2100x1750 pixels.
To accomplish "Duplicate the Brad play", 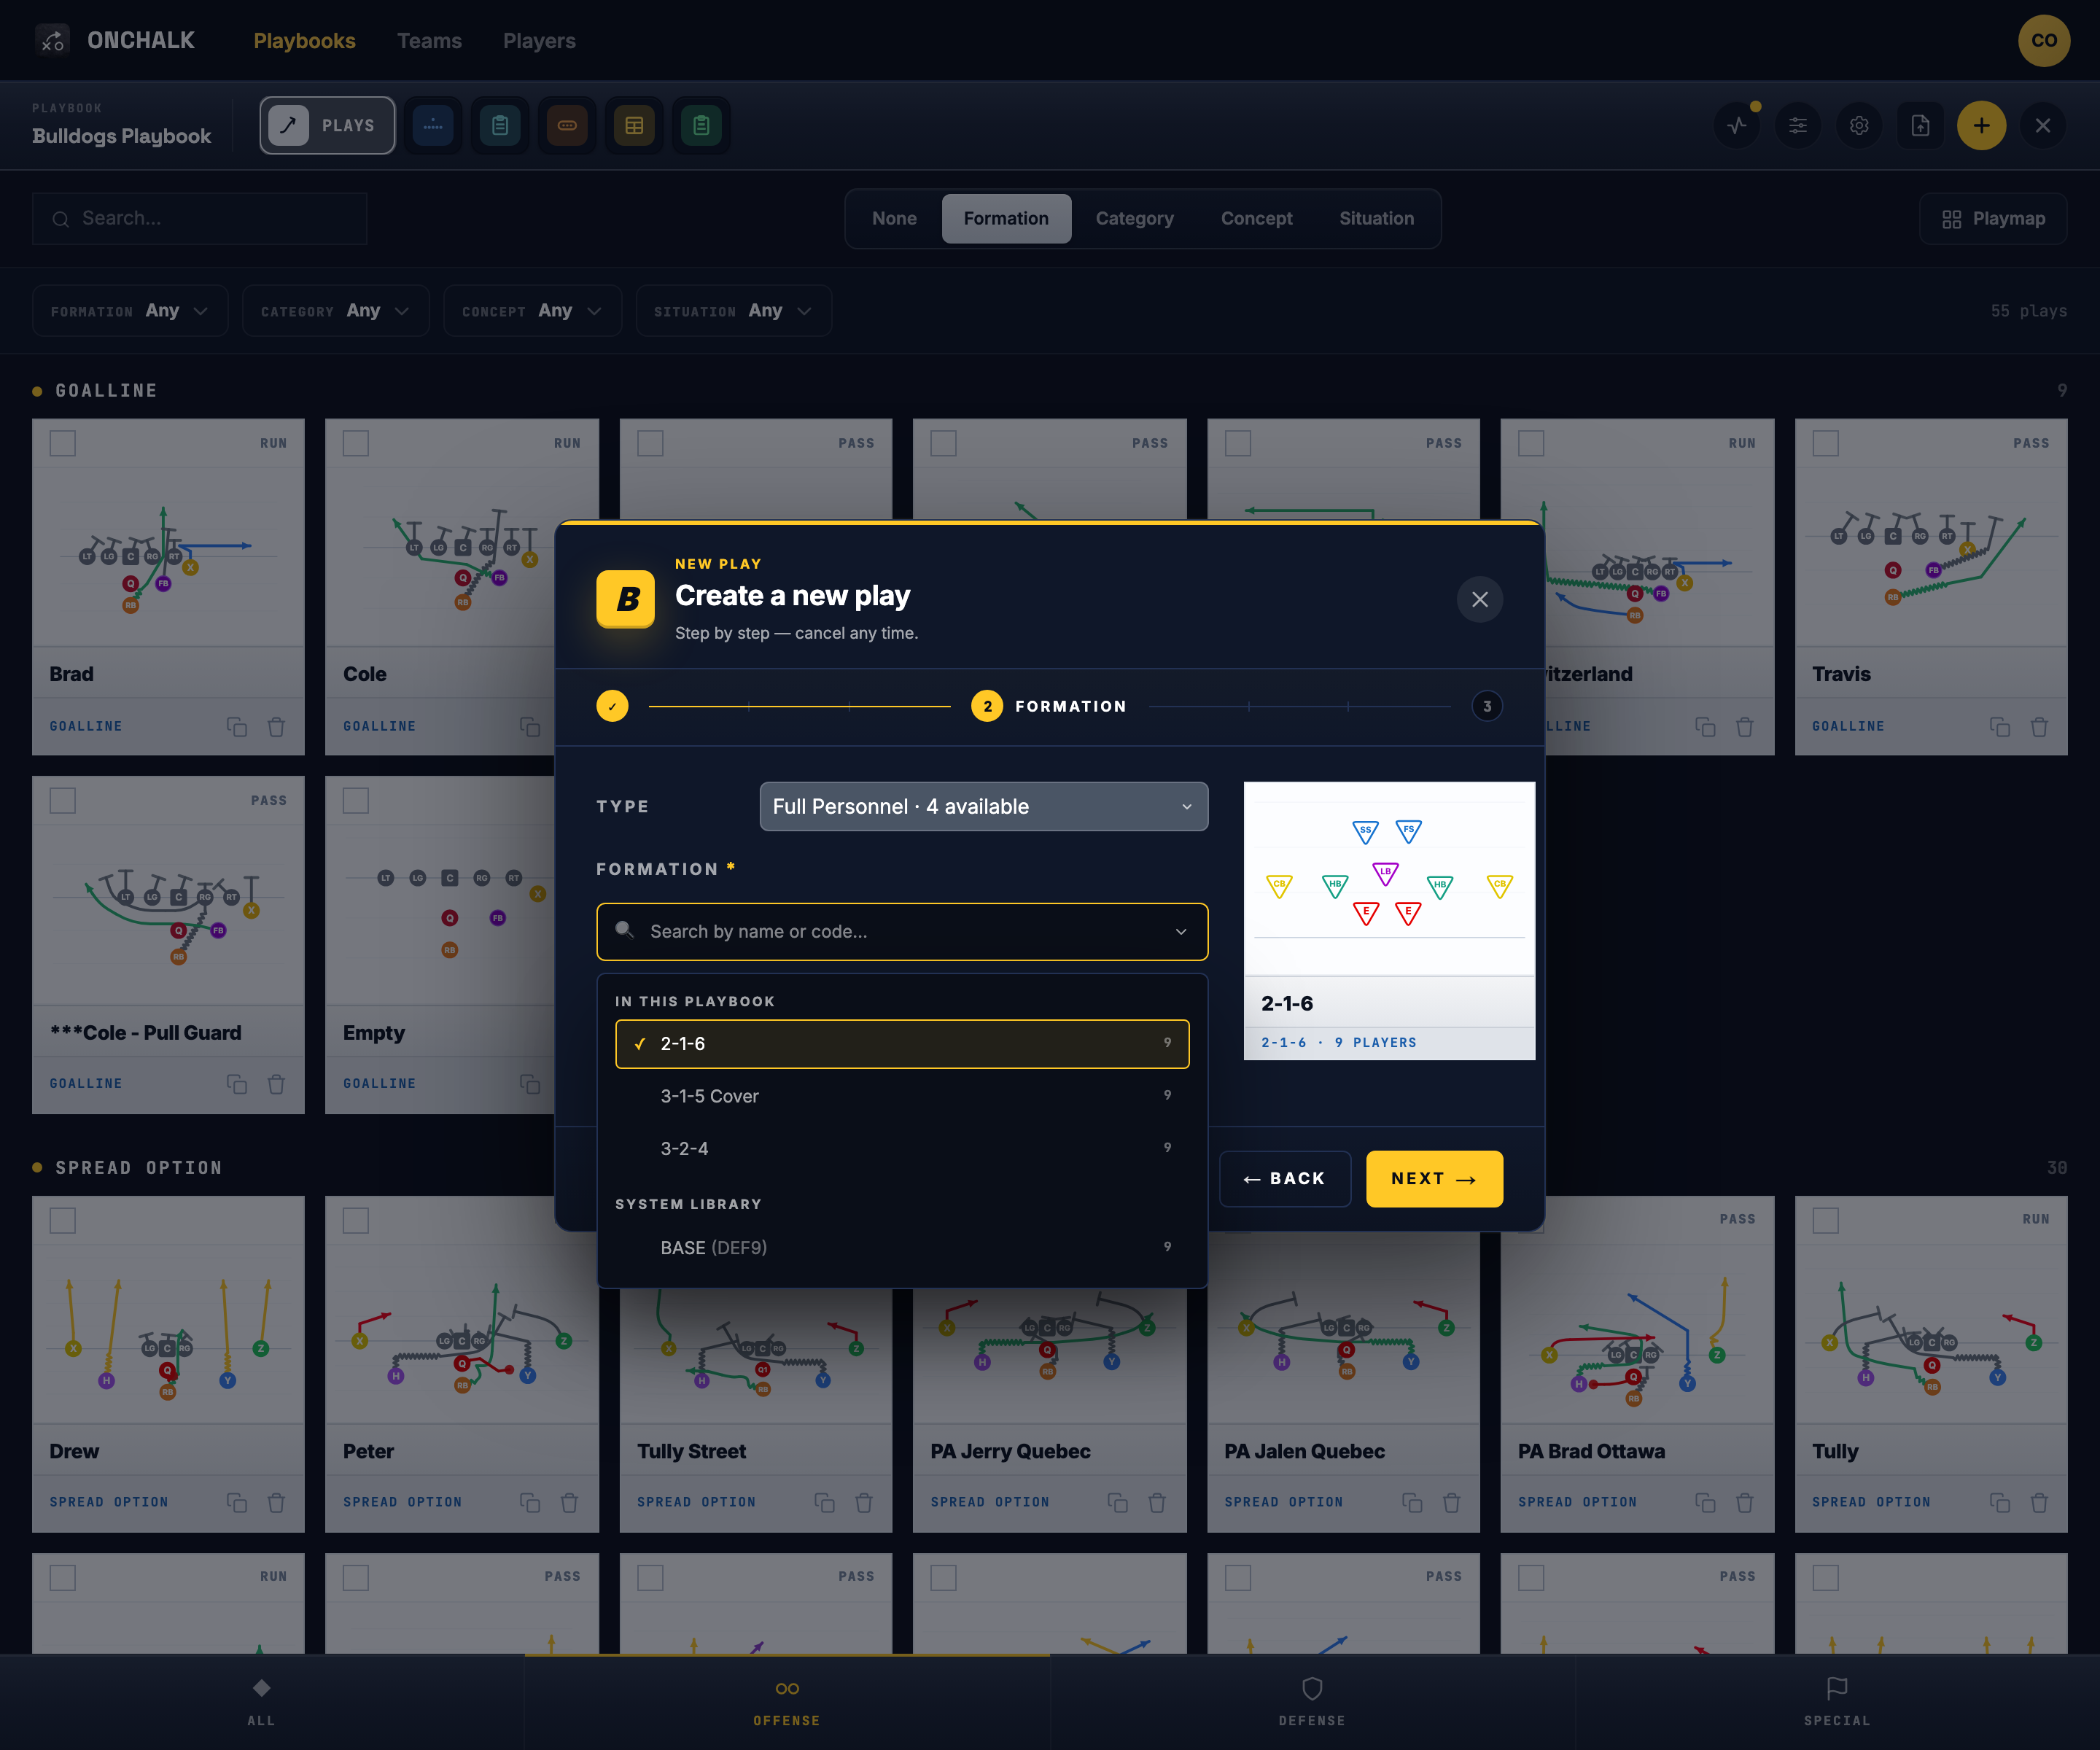I will pyautogui.click(x=237, y=727).
